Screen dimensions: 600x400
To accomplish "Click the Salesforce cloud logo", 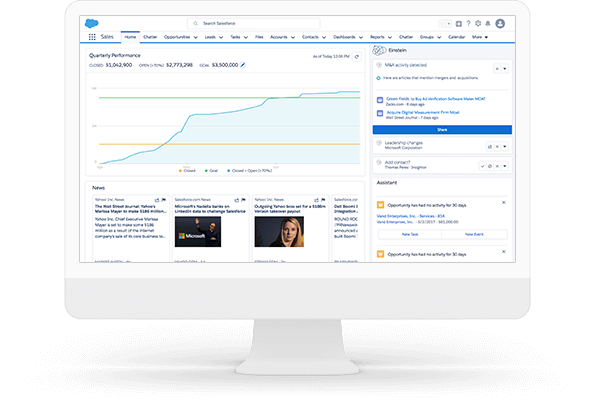I will point(91,23).
